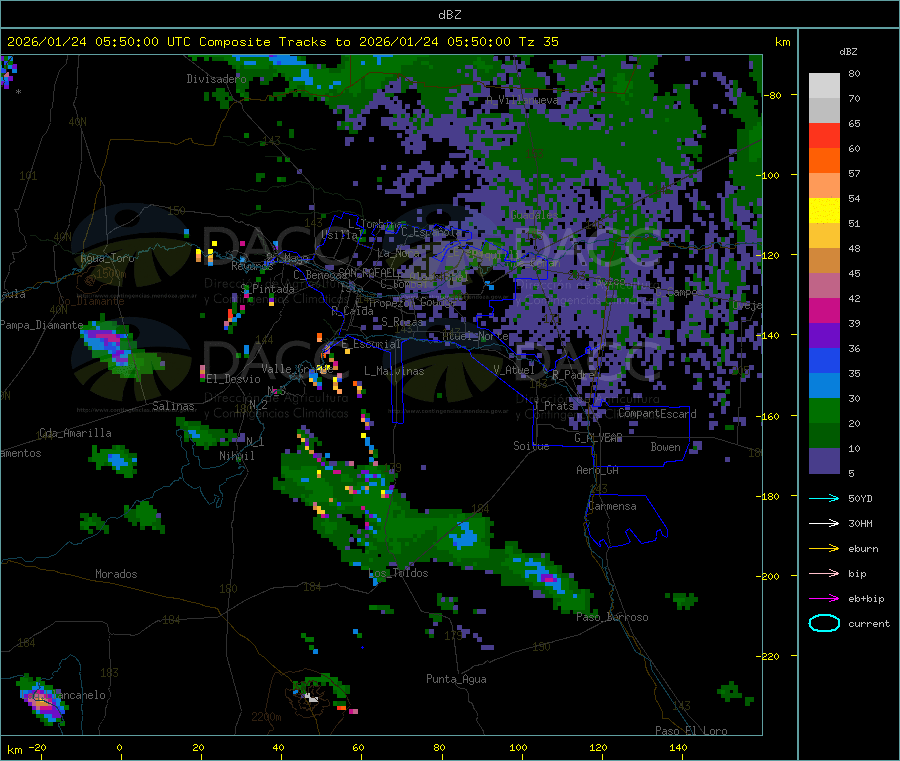Click the 'current' legend label

[868, 623]
